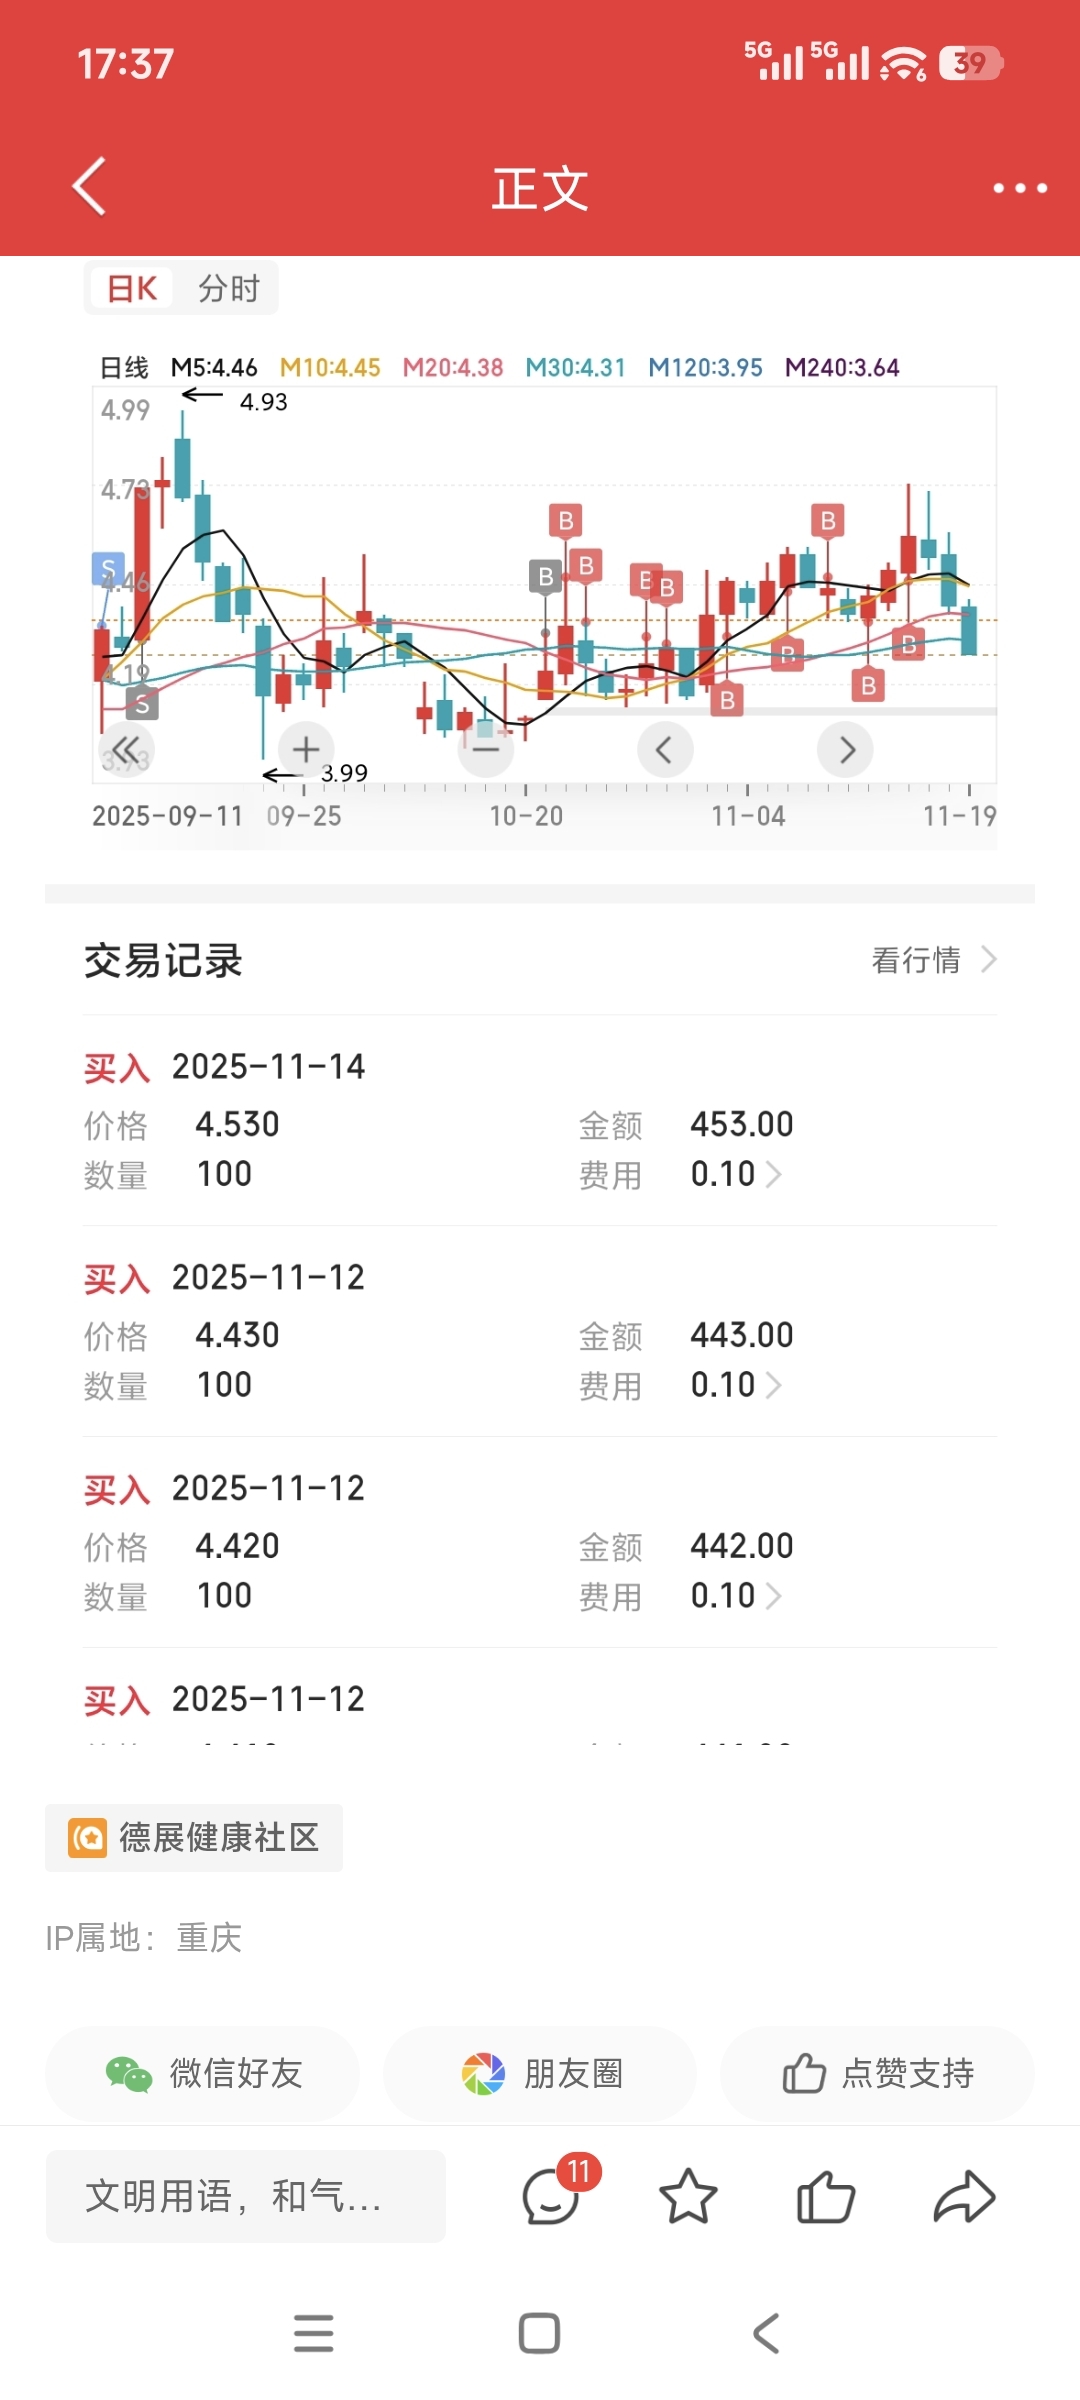1080x2400 pixels.
Task: Like the post with the thumbs-up icon
Action: pos(826,2197)
